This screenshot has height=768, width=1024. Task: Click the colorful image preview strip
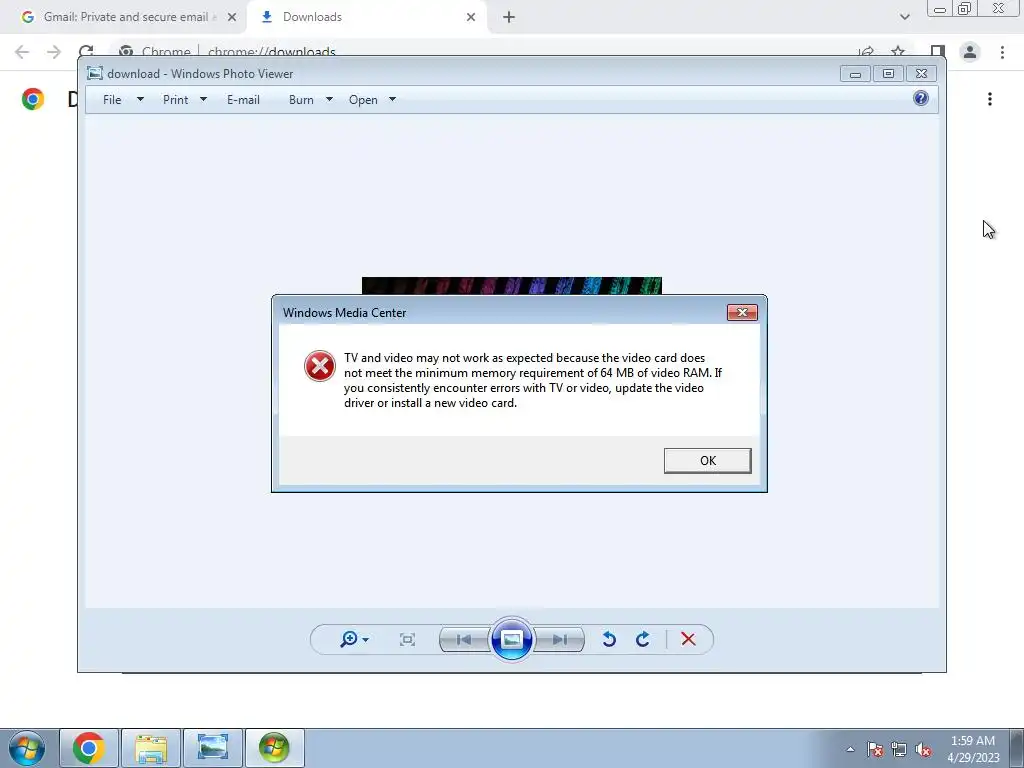[x=511, y=285]
